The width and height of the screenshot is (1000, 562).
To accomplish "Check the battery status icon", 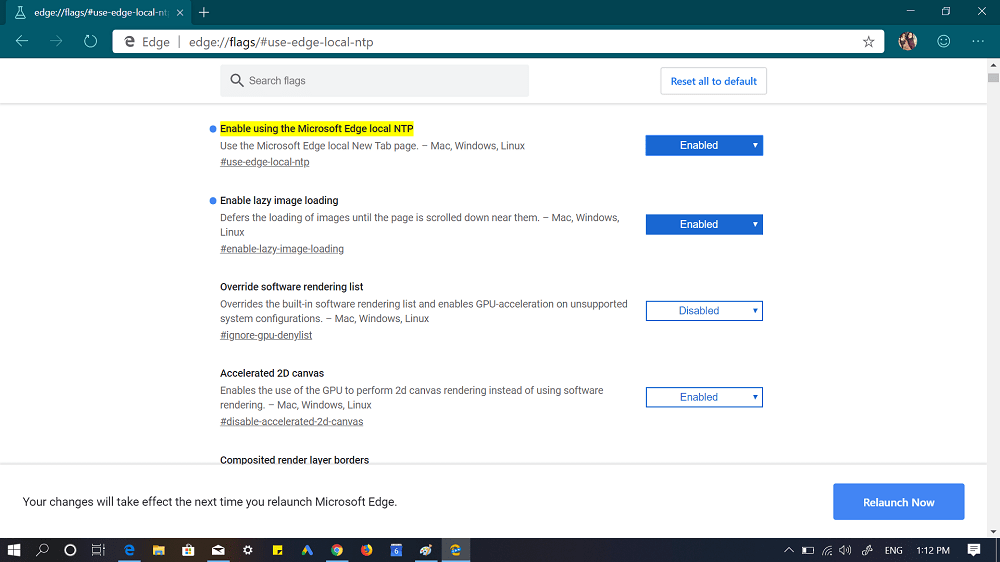I will pyautogui.click(x=808, y=550).
